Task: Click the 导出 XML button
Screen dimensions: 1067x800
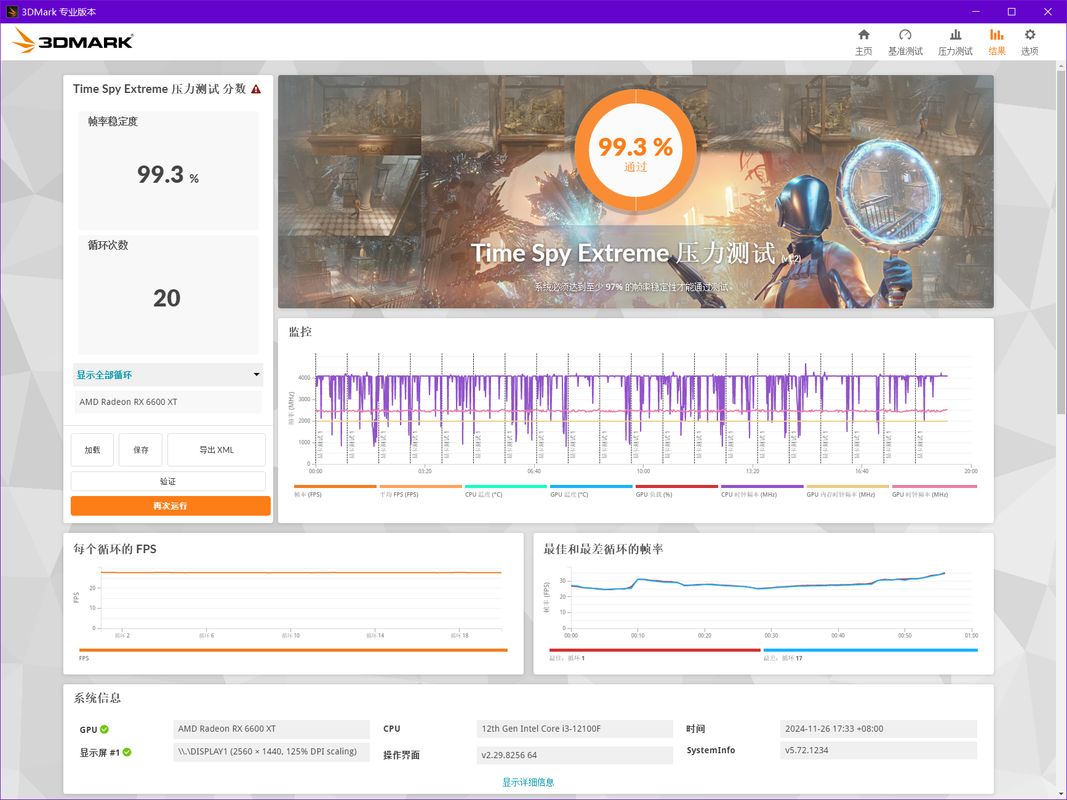Action: (x=216, y=450)
